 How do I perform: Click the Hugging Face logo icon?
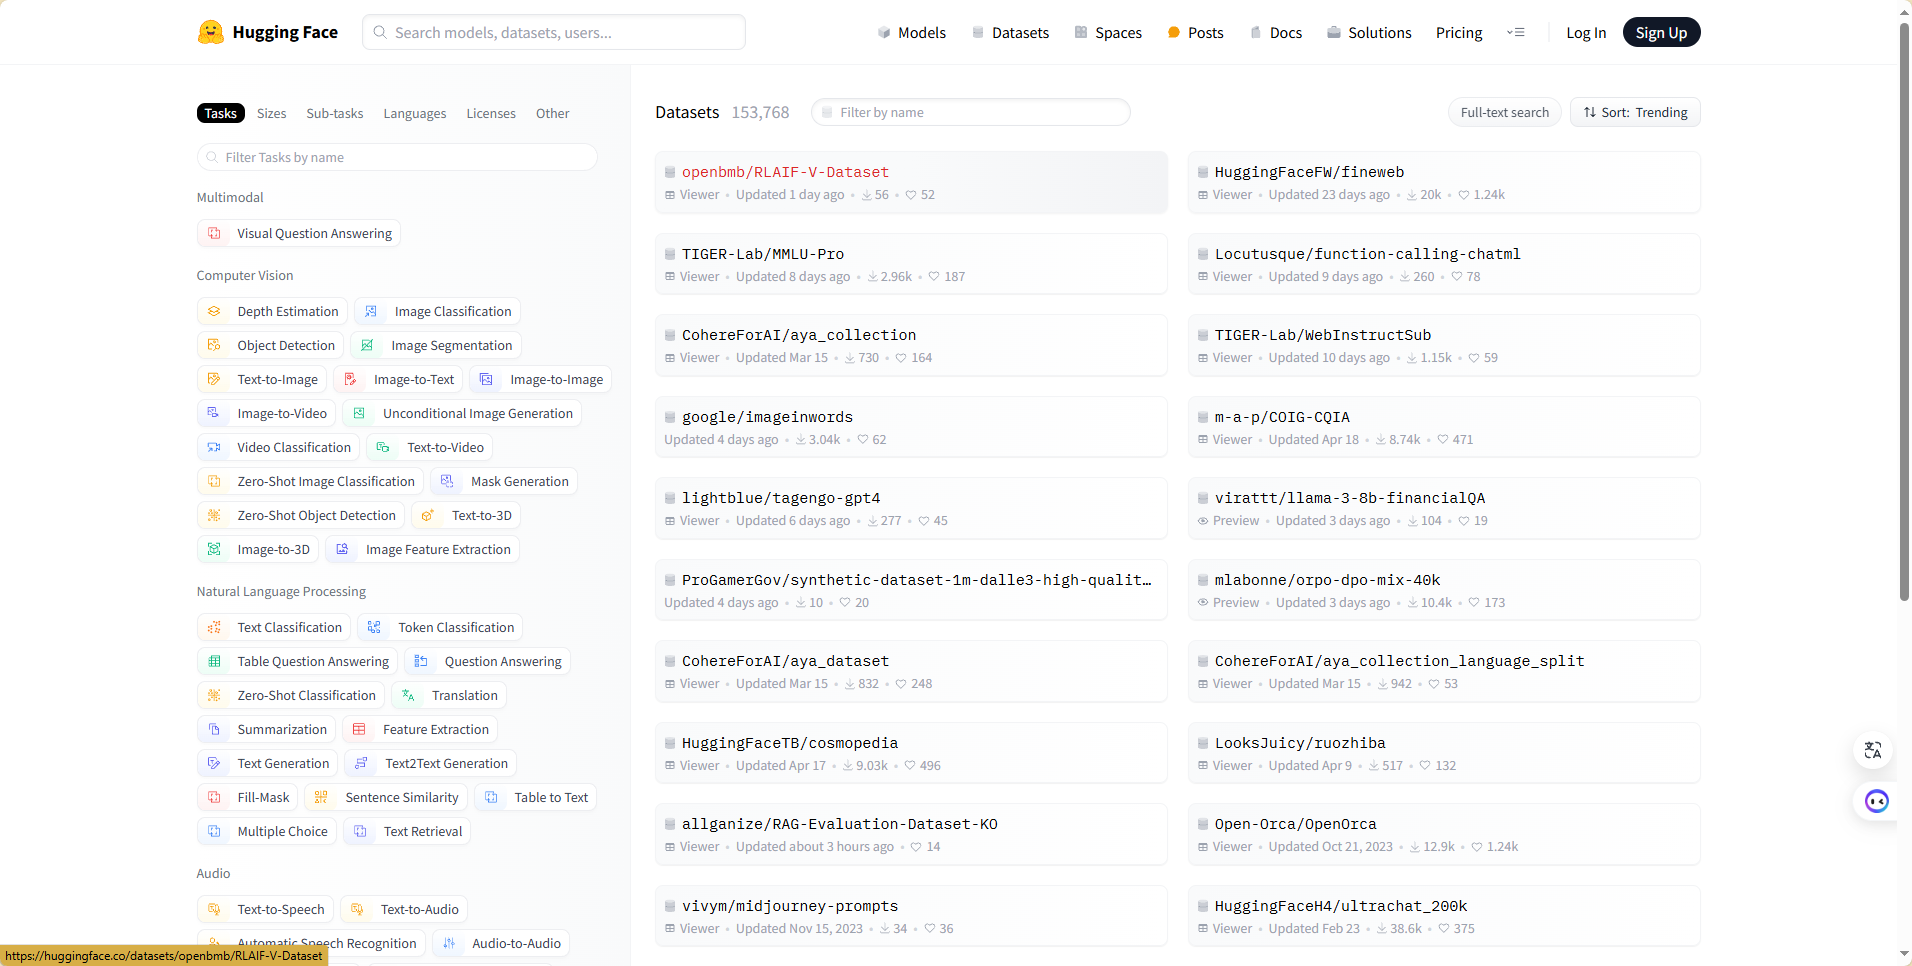[210, 32]
